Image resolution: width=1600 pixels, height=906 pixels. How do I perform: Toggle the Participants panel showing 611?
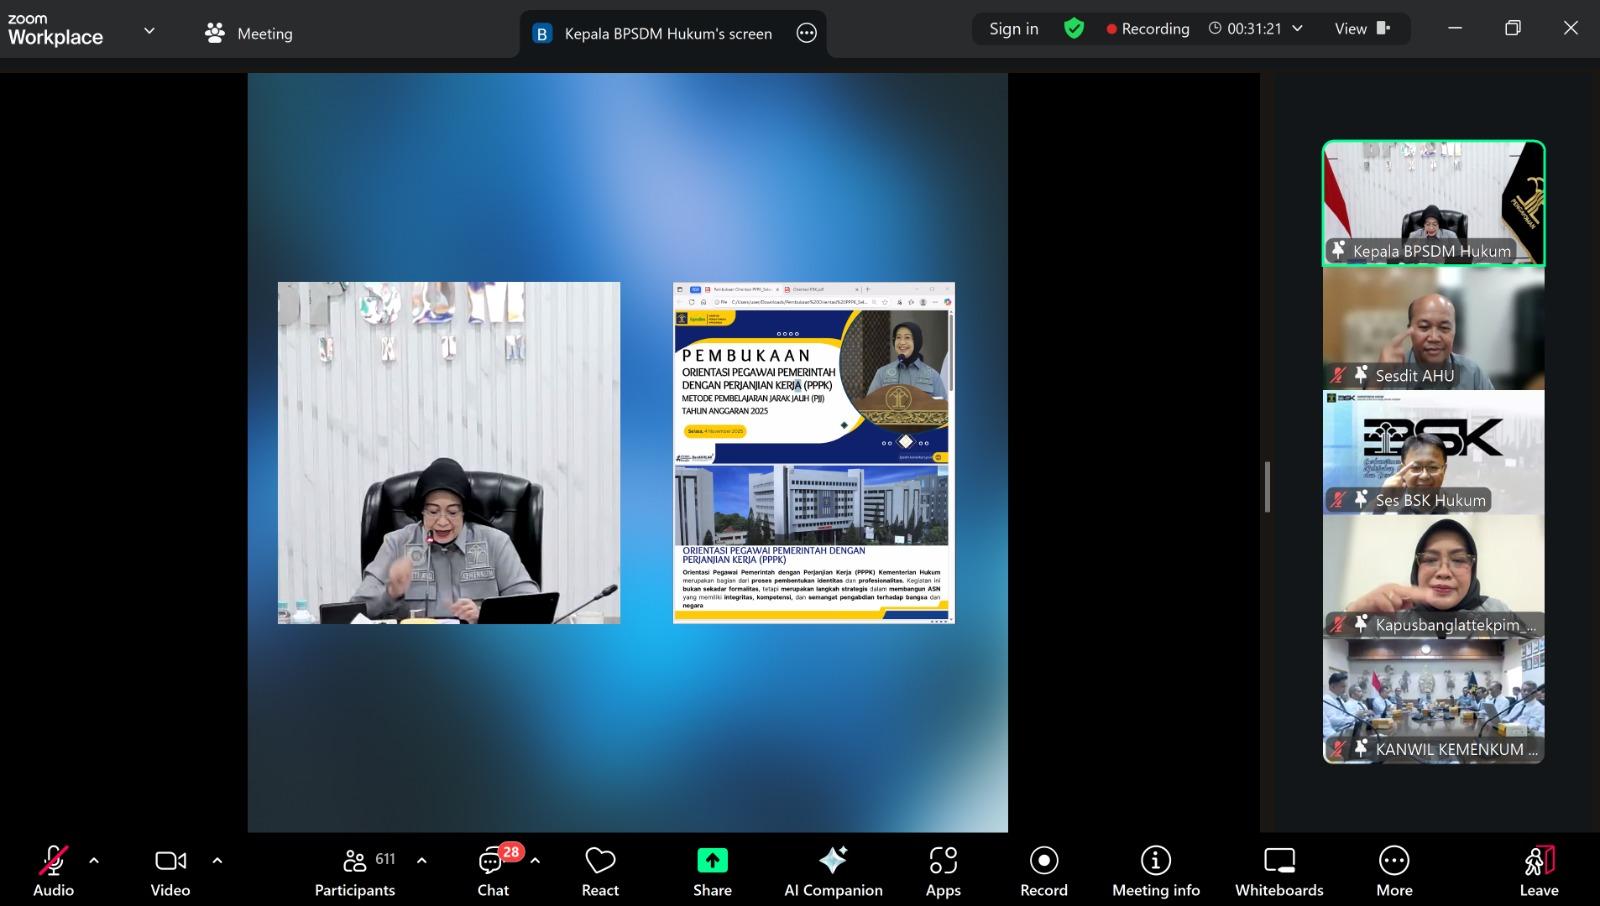coord(356,871)
